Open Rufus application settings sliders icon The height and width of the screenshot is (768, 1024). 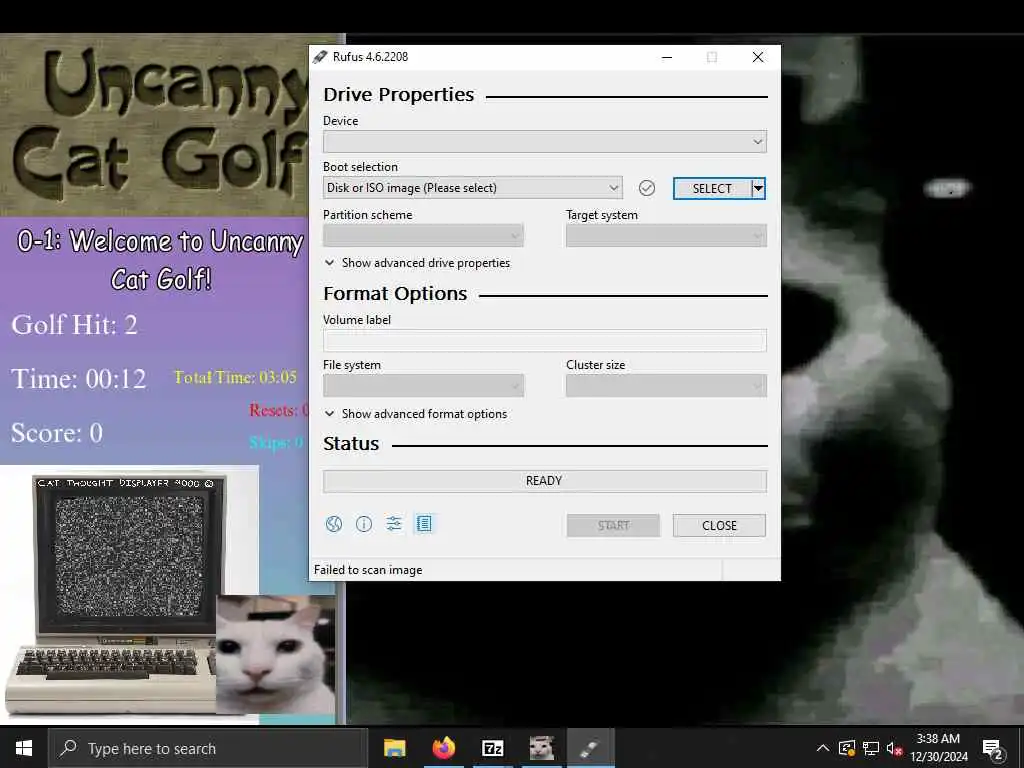[394, 524]
